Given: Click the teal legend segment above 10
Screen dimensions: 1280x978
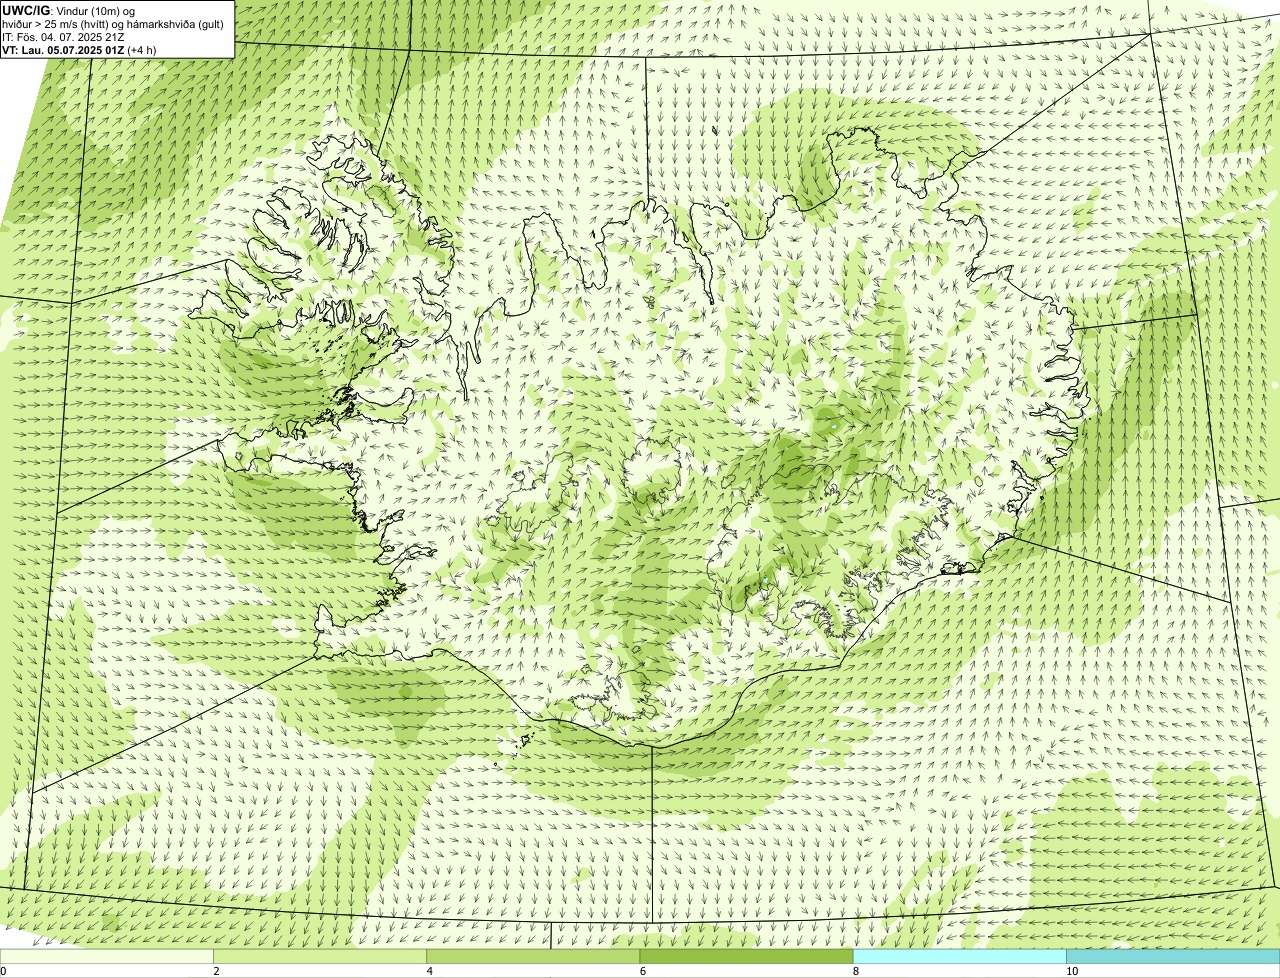Looking at the screenshot, I should pyautogui.click(x=1173, y=957).
